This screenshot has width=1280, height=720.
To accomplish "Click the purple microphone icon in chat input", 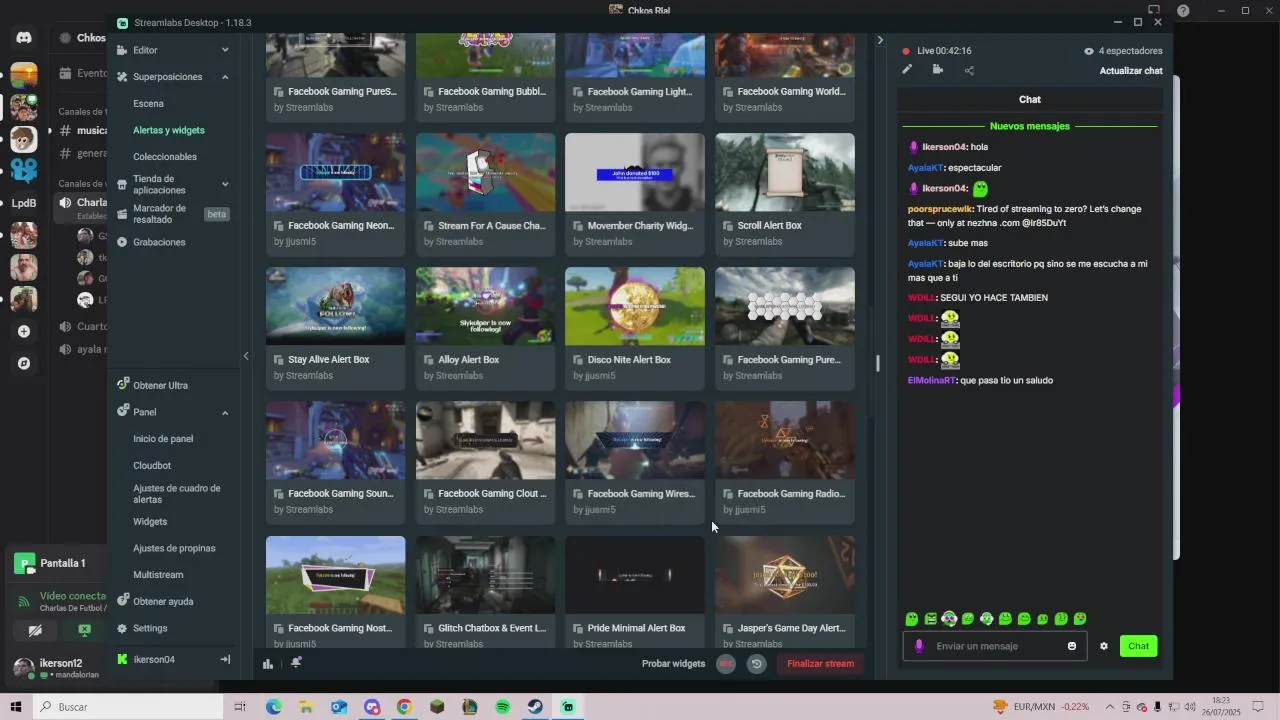I will [x=919, y=646].
